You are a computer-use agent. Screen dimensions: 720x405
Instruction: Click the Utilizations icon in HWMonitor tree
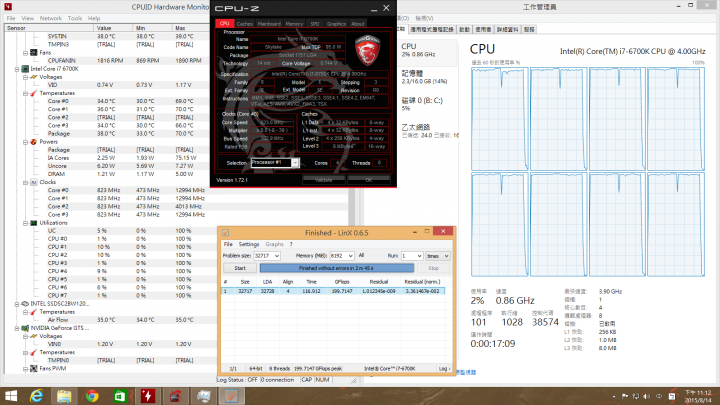tap(34, 223)
